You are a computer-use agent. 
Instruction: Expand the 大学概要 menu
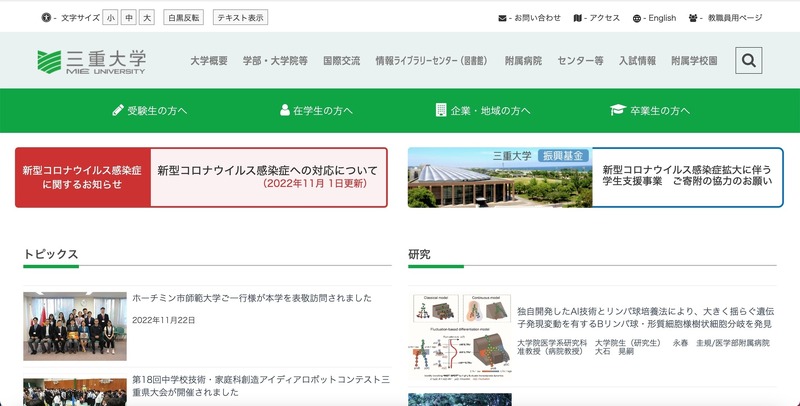(x=209, y=61)
